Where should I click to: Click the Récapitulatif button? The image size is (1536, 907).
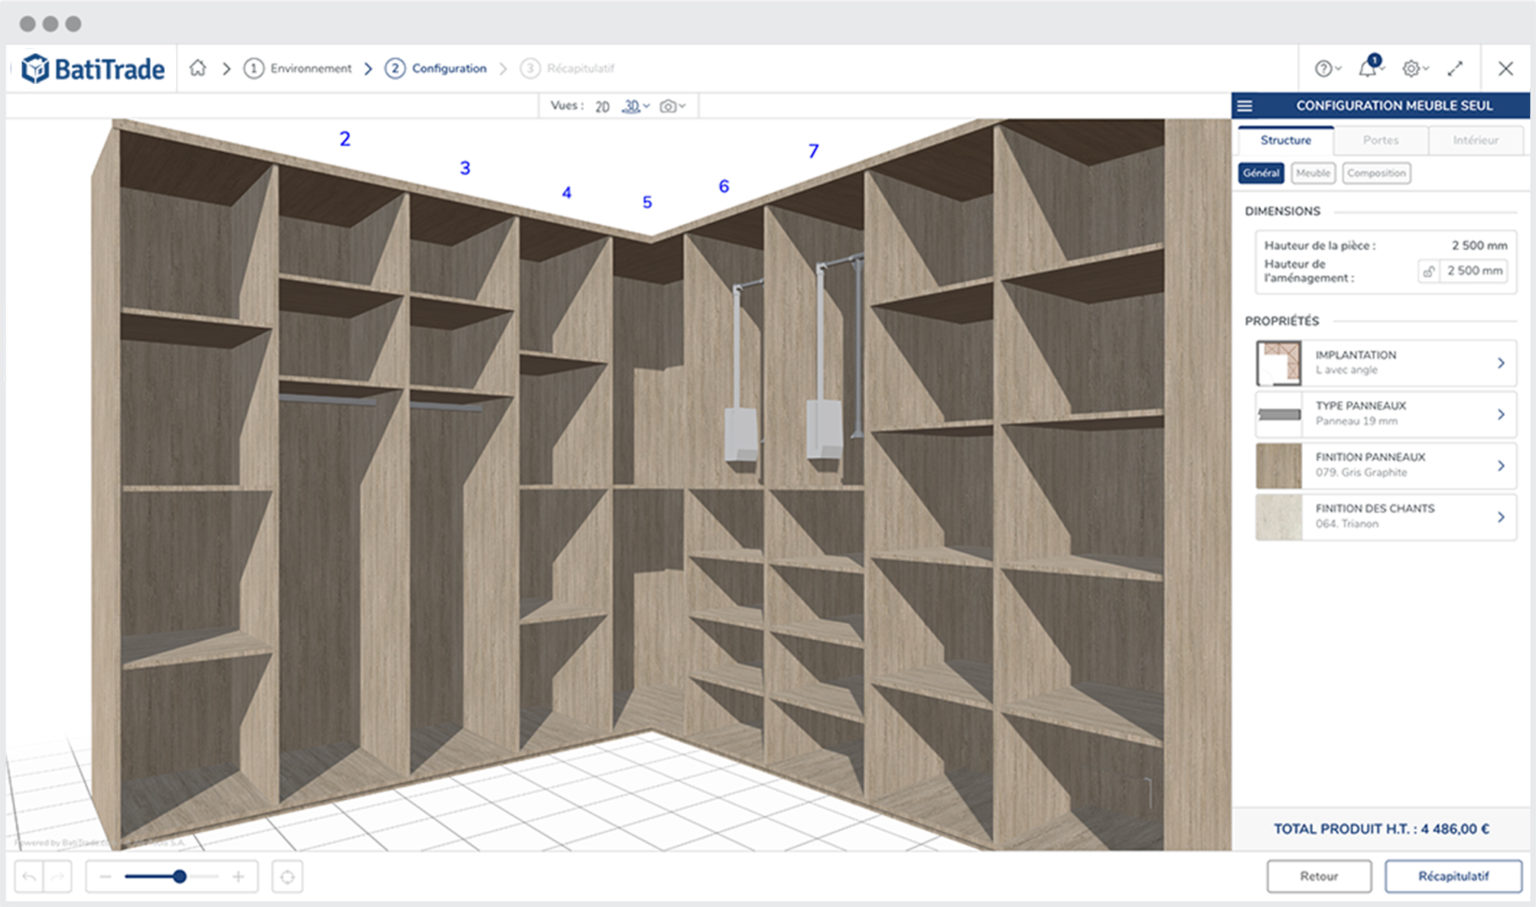point(1453,876)
